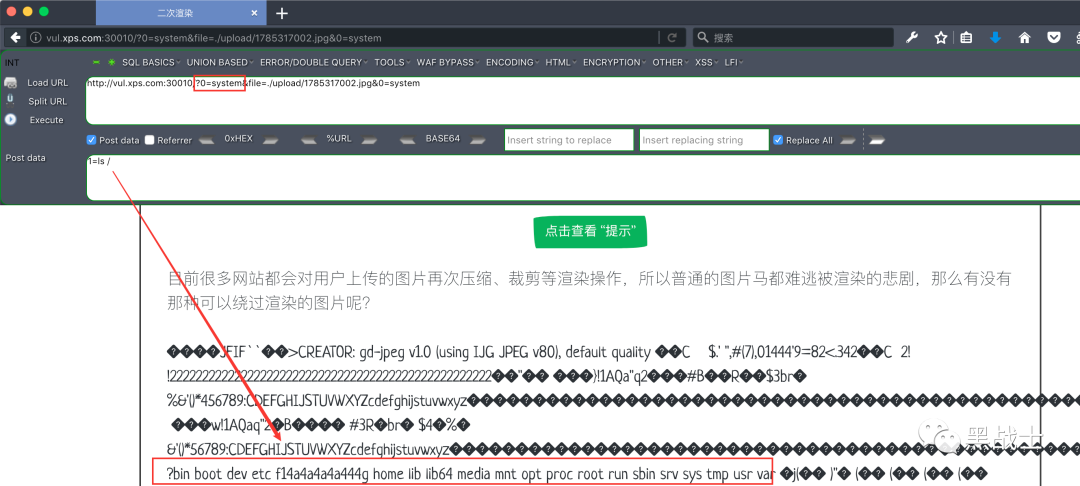
Task: Expand the SQL BASICS dropdown
Action: point(152,62)
